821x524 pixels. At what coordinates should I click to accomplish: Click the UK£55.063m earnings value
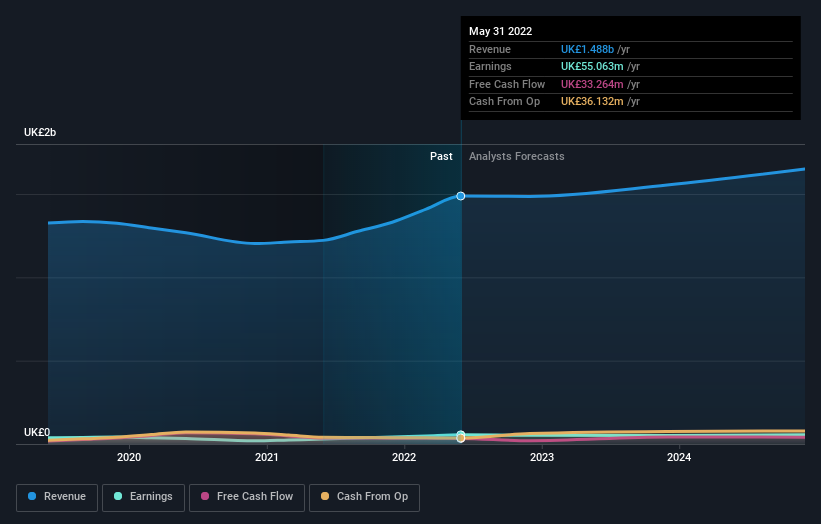pyautogui.click(x=592, y=66)
